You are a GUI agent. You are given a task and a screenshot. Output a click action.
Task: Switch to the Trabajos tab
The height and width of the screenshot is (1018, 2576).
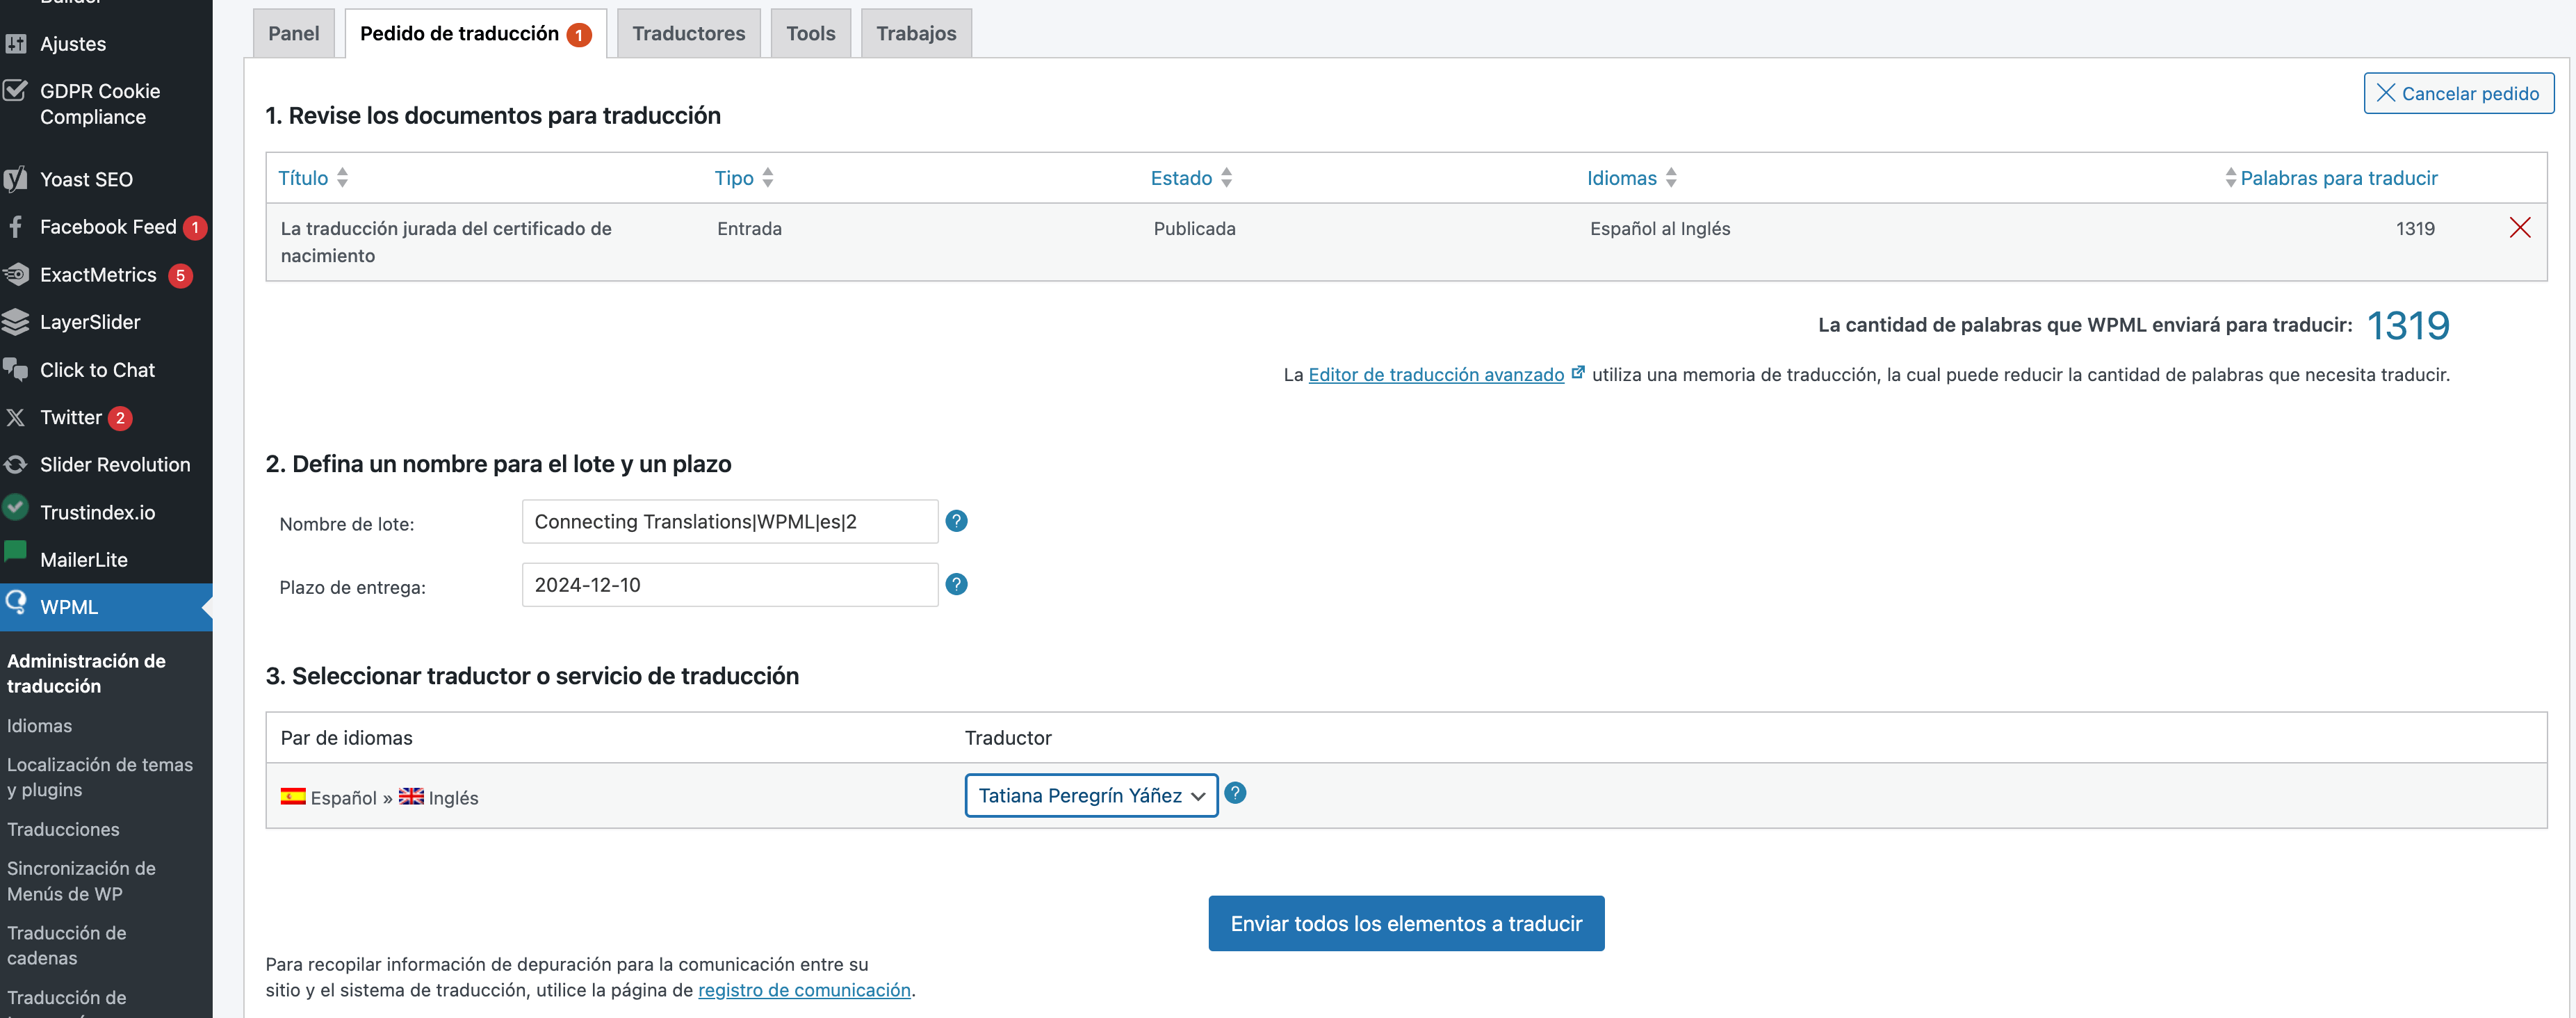tap(916, 34)
